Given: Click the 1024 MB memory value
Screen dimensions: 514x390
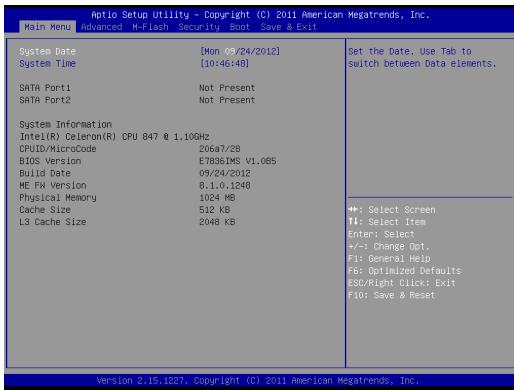Looking at the screenshot, I should pos(217,198).
